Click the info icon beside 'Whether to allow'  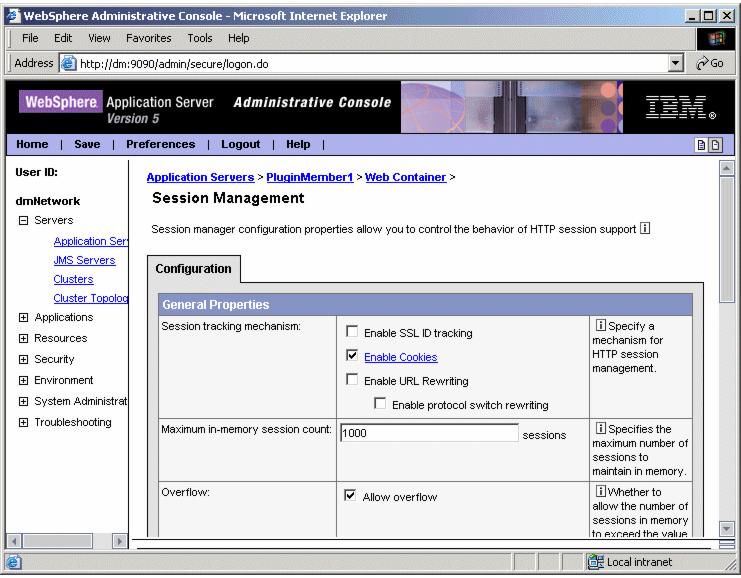tap(600, 491)
